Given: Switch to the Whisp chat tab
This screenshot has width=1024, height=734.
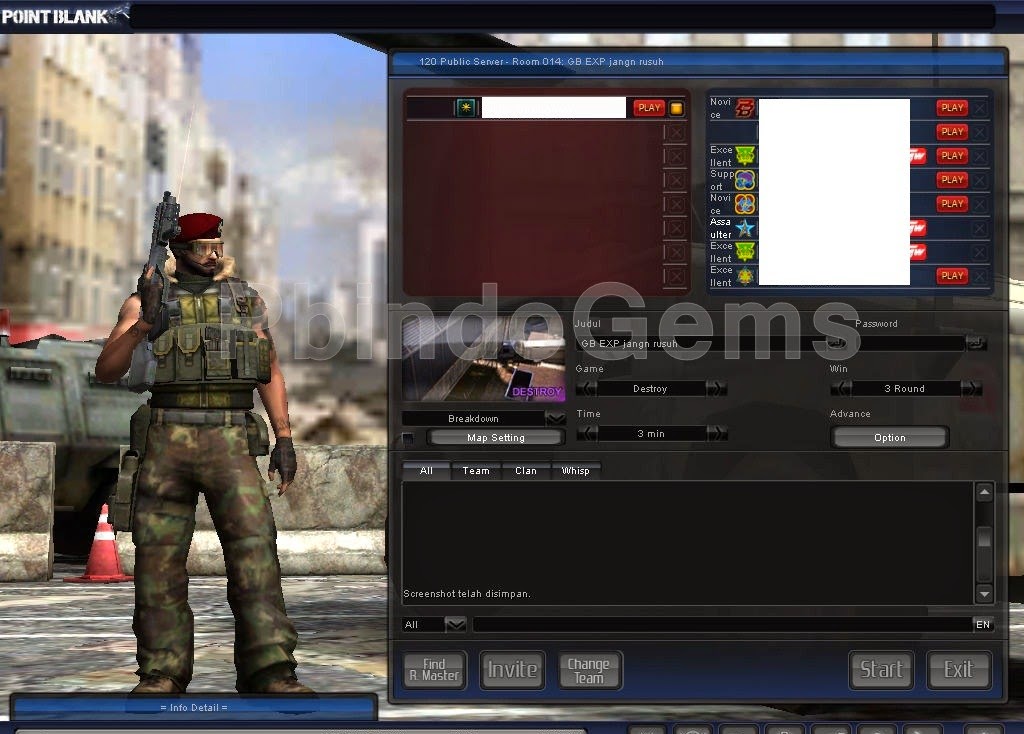Looking at the screenshot, I should pyautogui.click(x=575, y=471).
